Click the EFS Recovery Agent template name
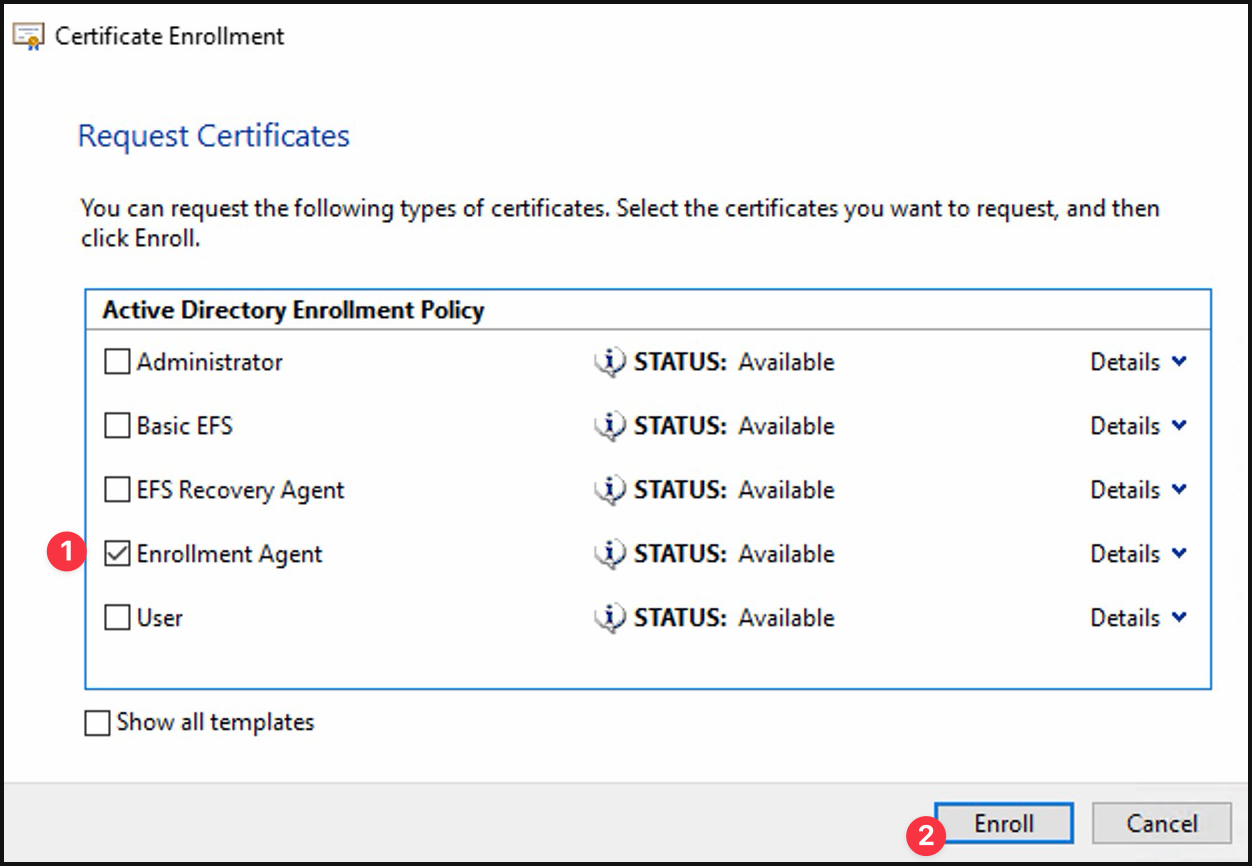Viewport: 1252px width, 866px height. (241, 490)
